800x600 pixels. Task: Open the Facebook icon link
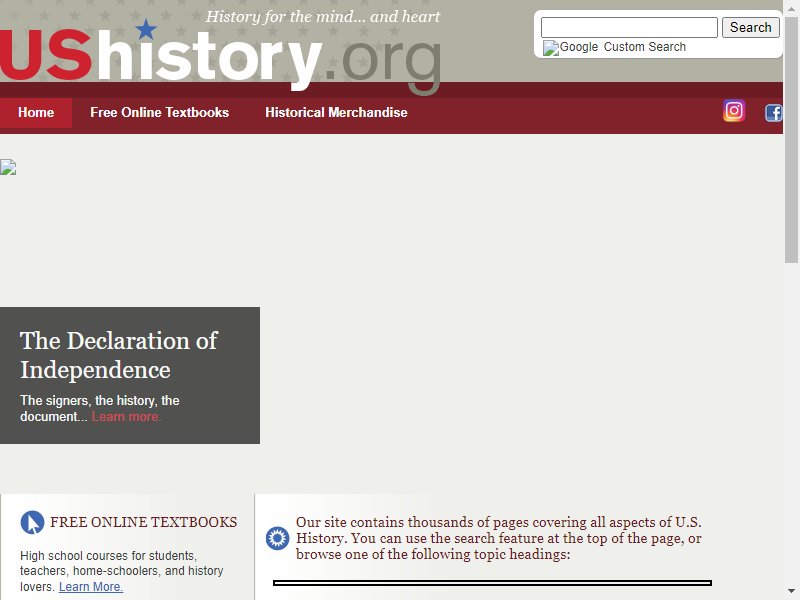(x=773, y=113)
